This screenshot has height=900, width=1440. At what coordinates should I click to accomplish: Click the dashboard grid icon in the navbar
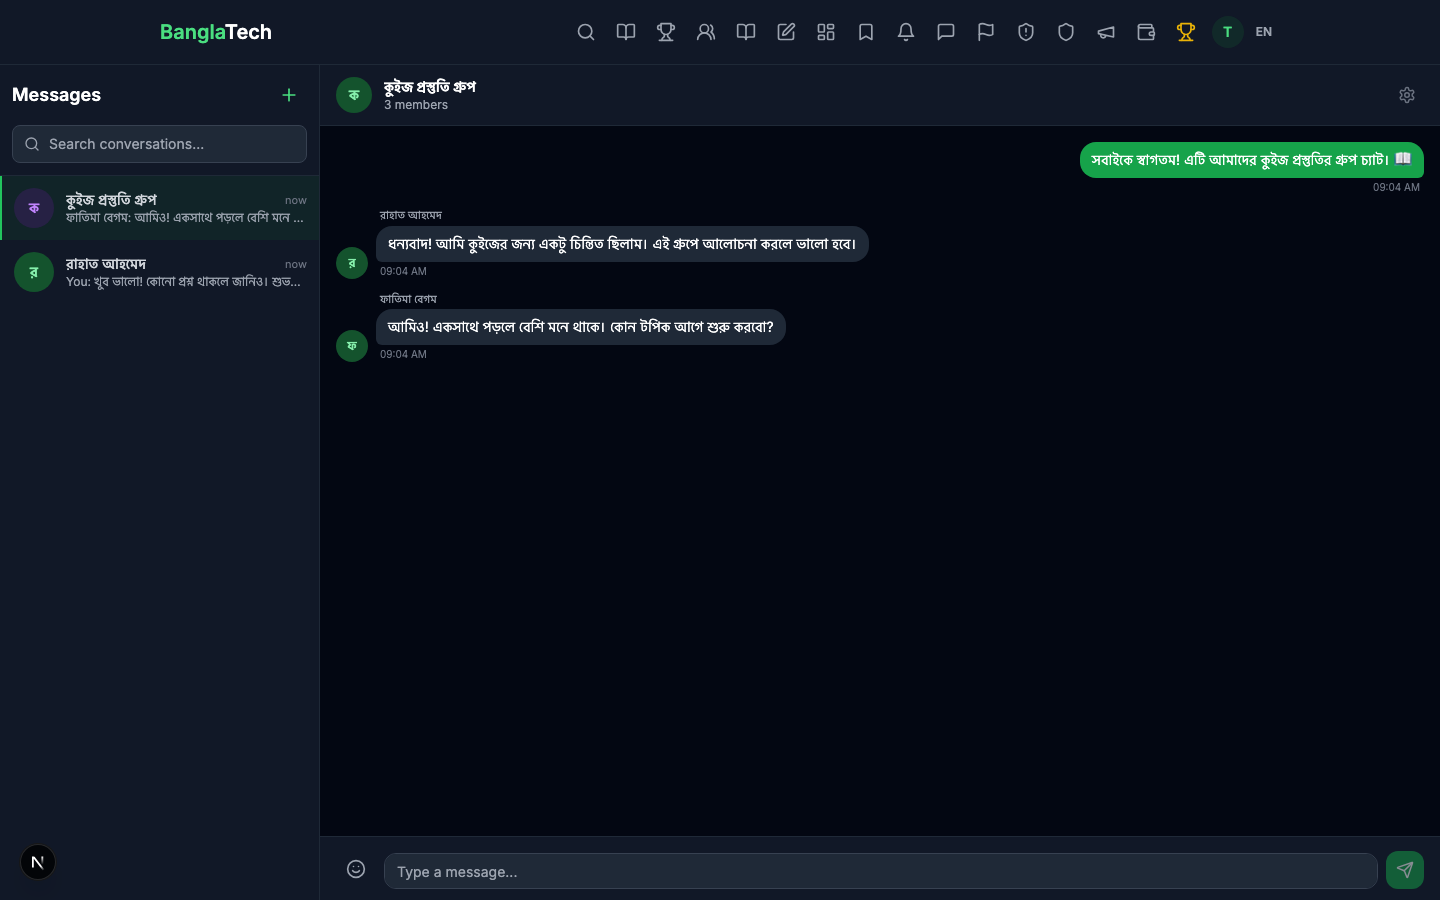tap(826, 32)
